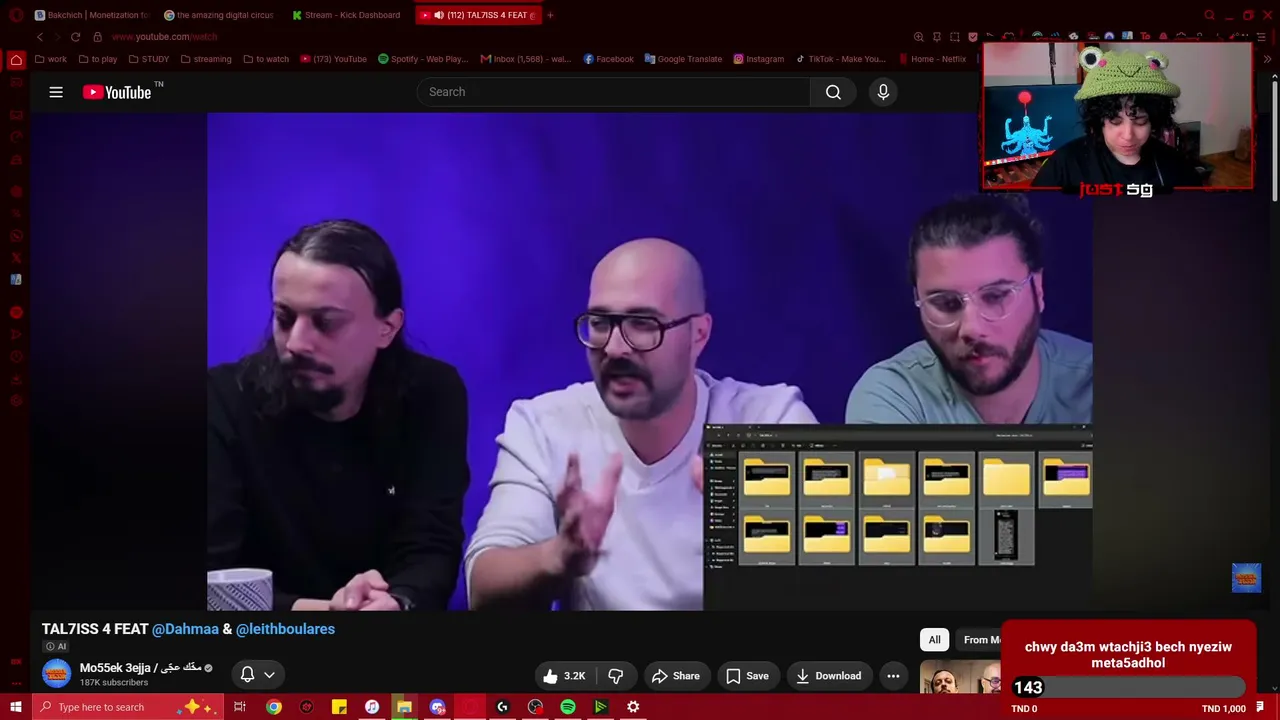This screenshot has width=1280, height=720.
Task: Open the Spotify Web Player bookmark
Action: (x=423, y=59)
